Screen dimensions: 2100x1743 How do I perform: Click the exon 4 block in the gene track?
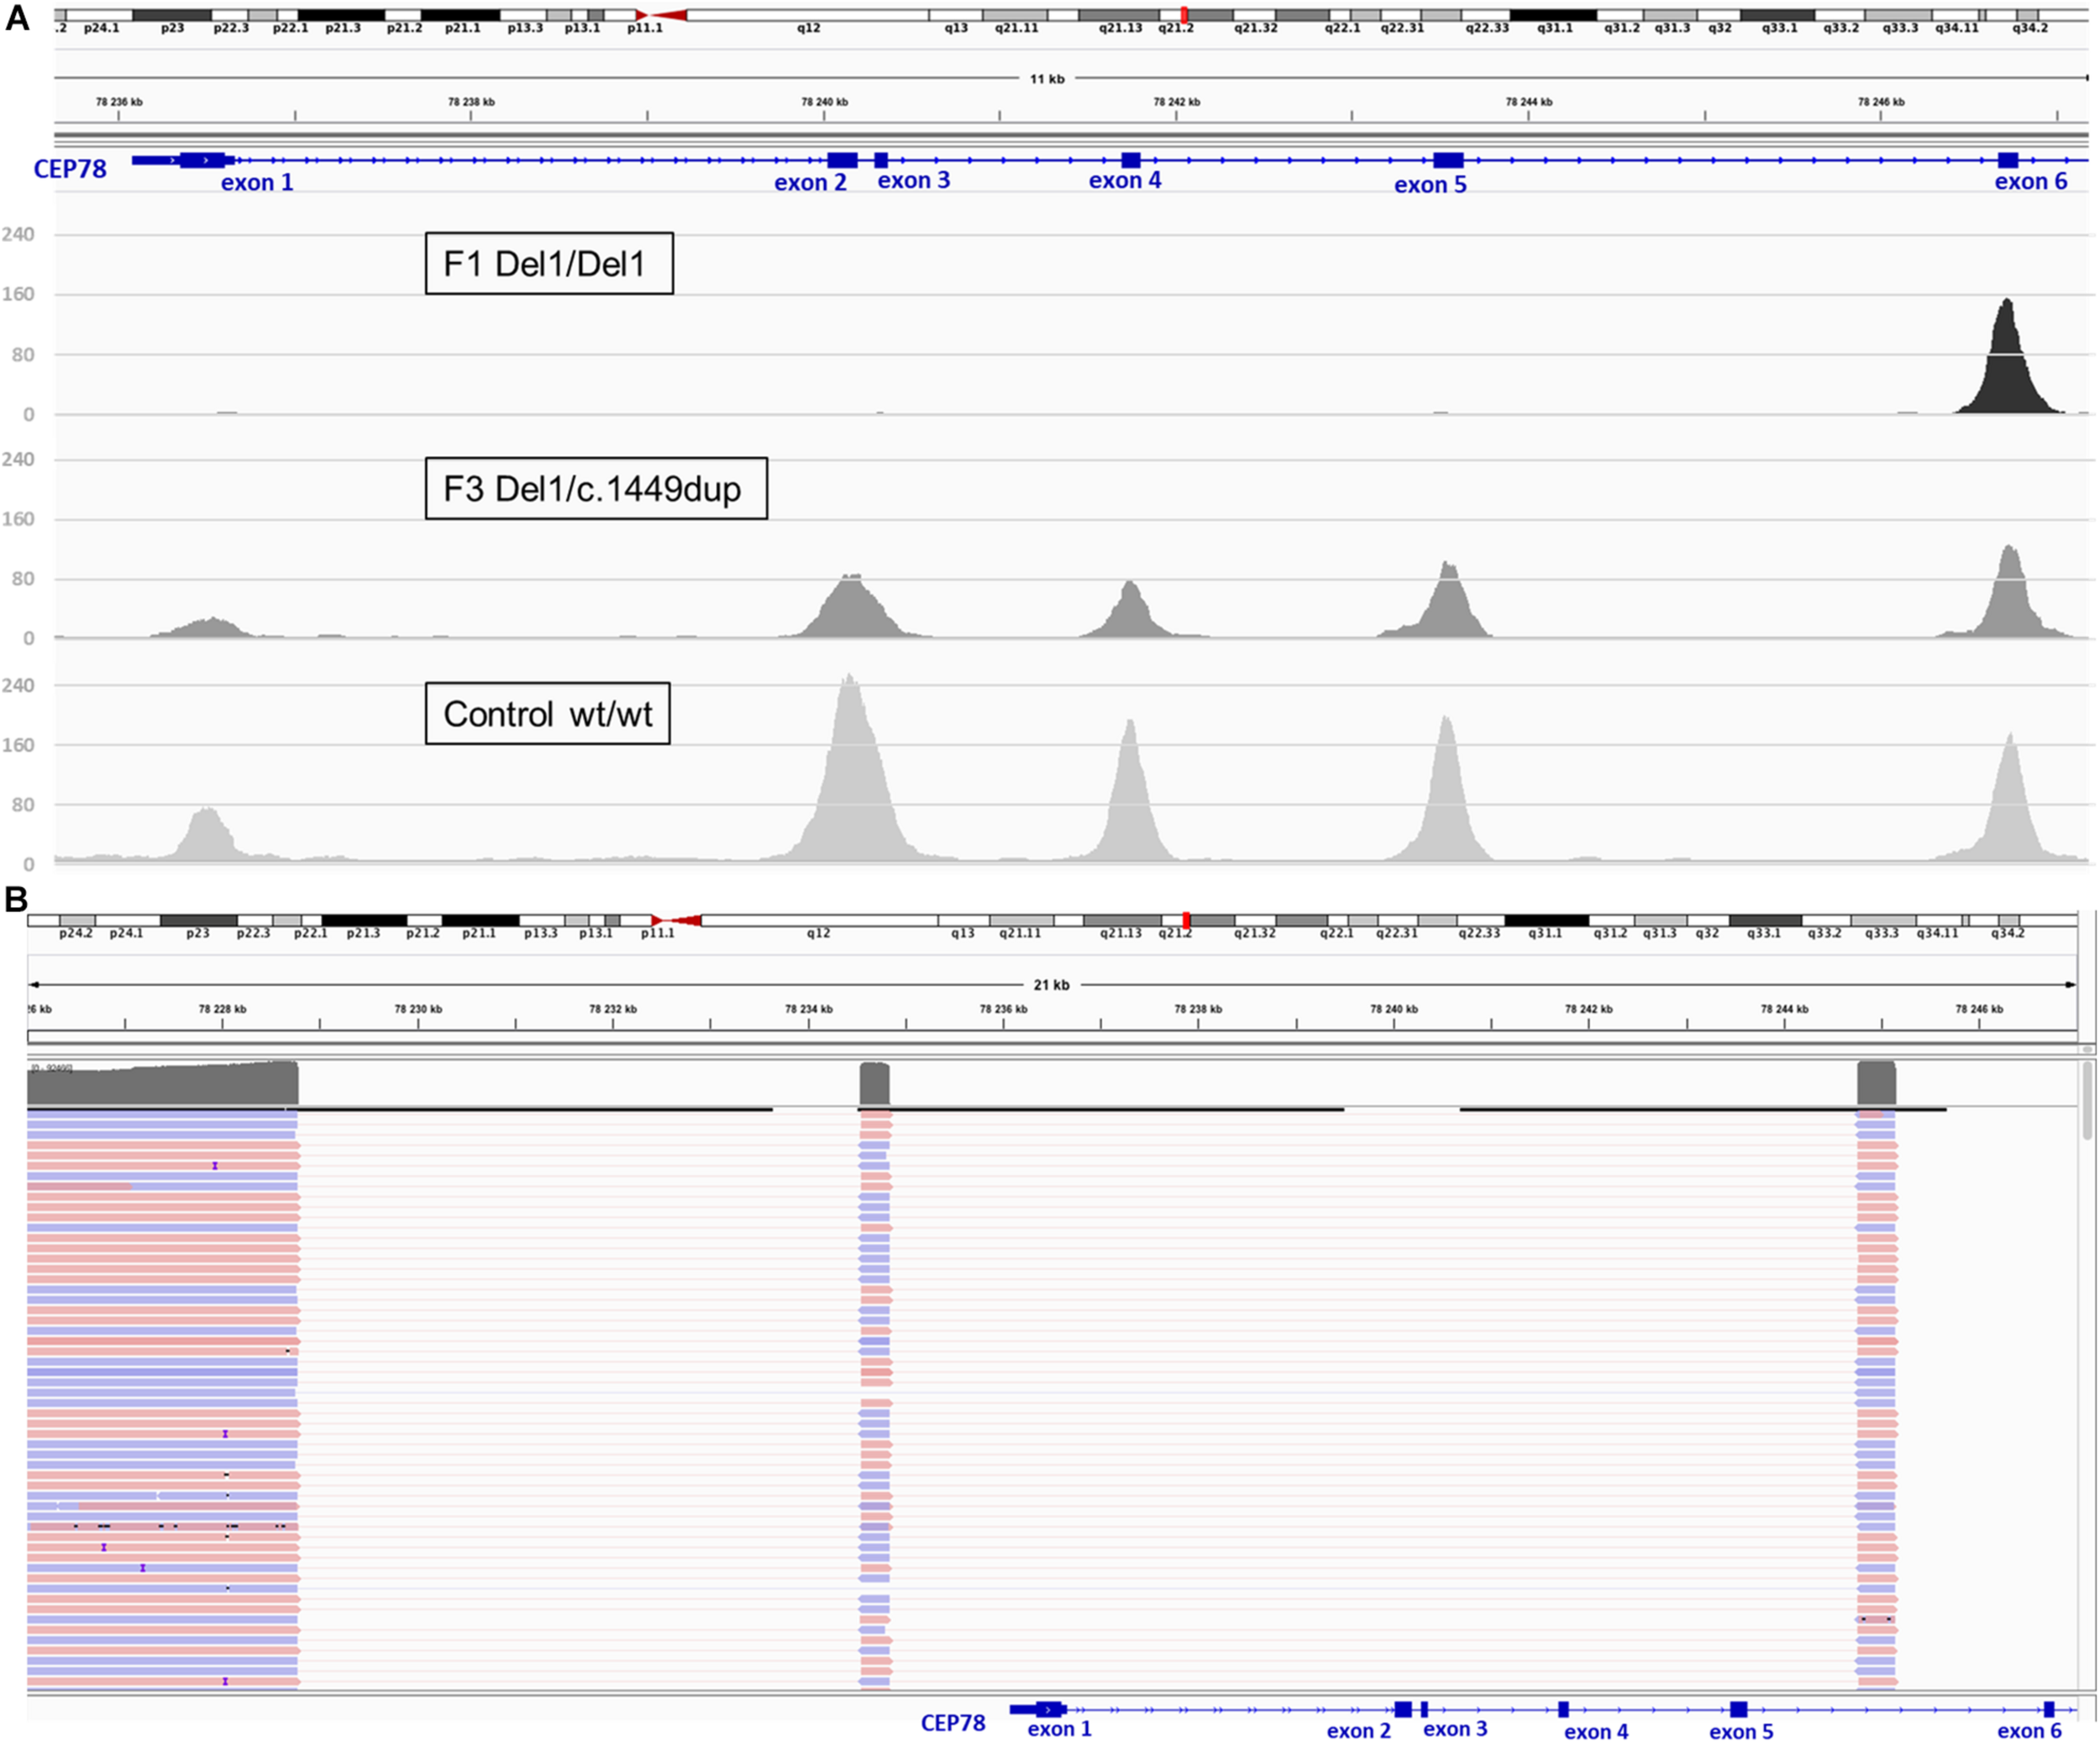[x=1131, y=158]
